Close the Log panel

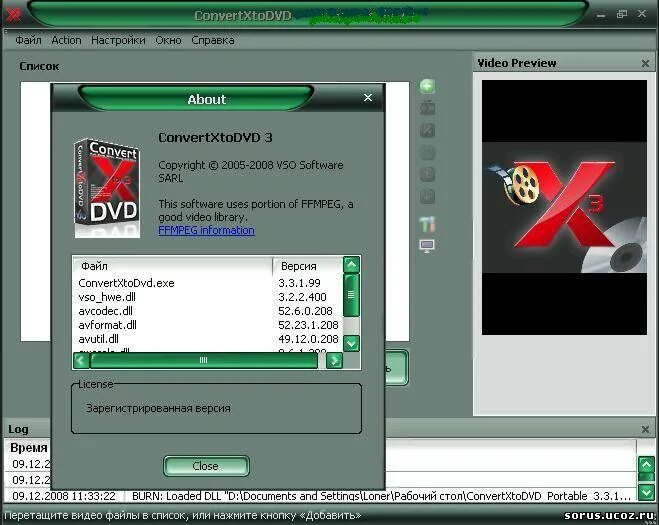tap(646, 430)
